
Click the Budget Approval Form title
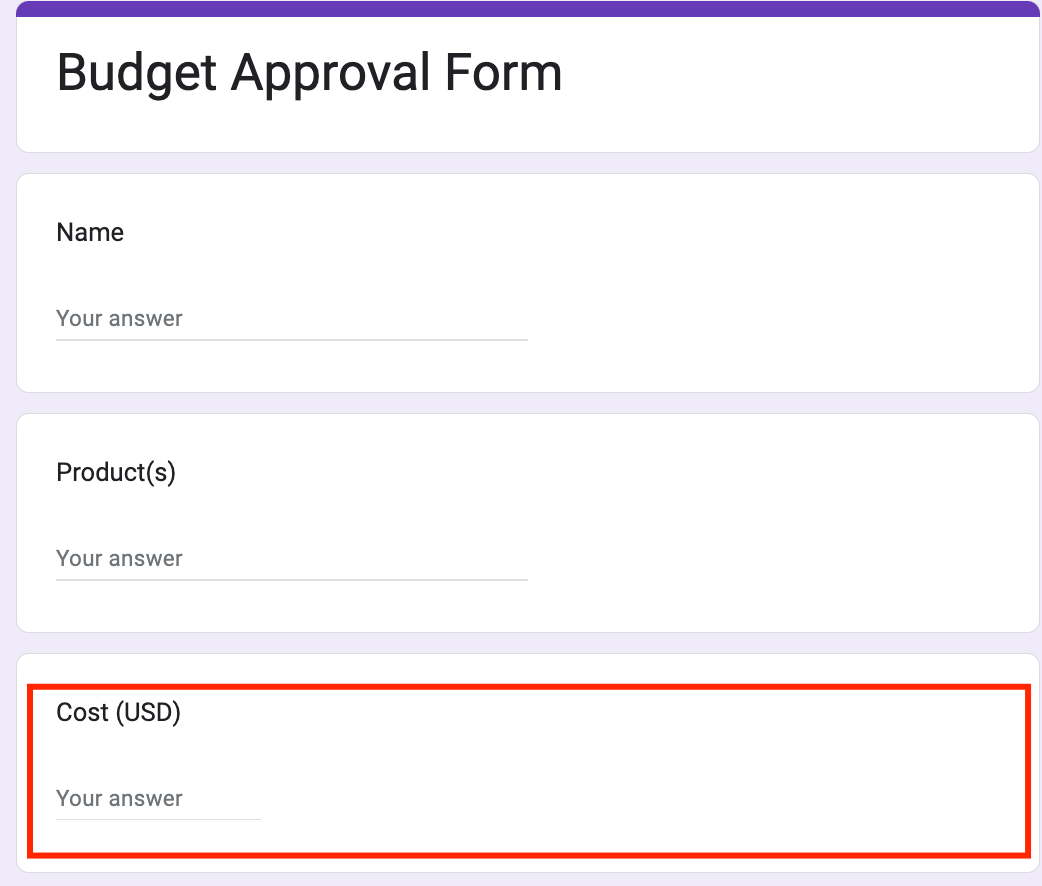tap(309, 72)
